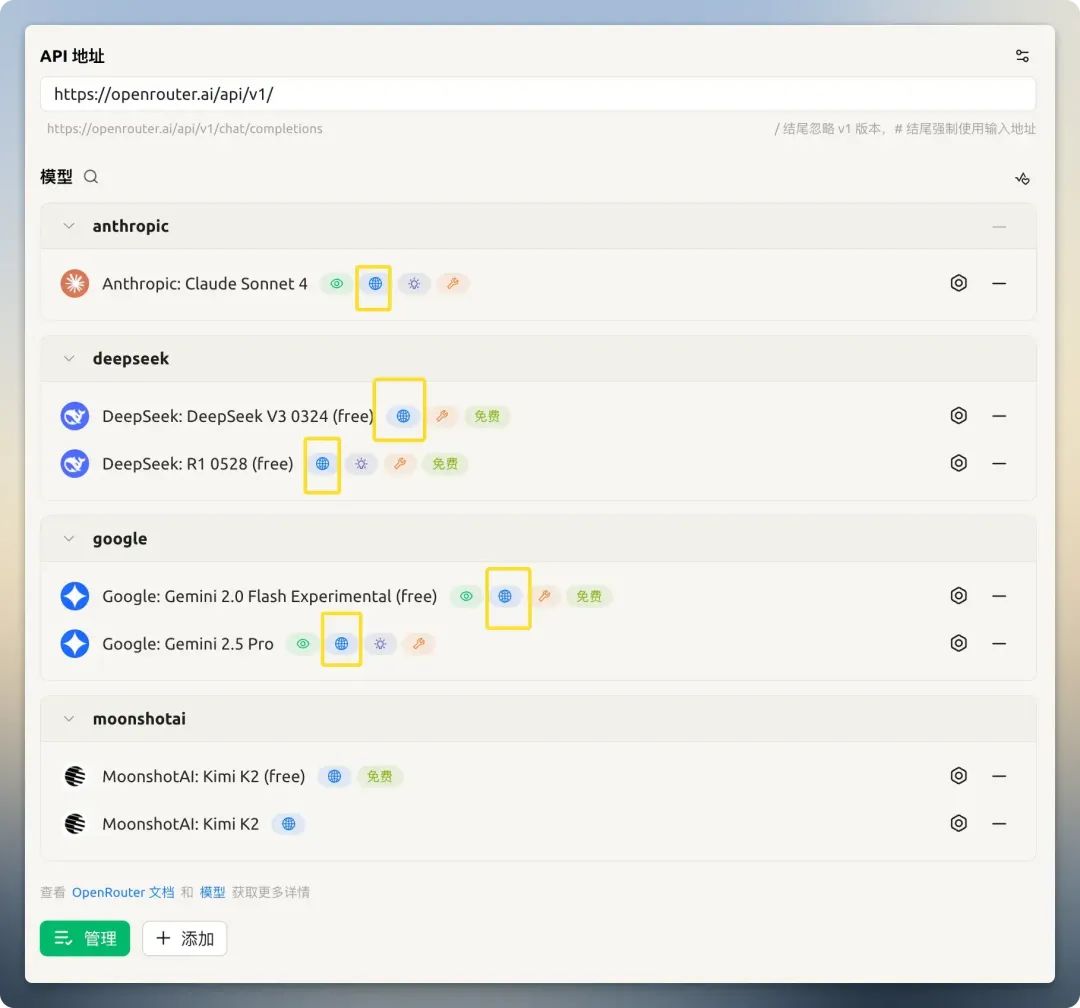Remove DeepSeek V3 0324 (free) model
Screen dimensions: 1080x1008
pos(999,416)
